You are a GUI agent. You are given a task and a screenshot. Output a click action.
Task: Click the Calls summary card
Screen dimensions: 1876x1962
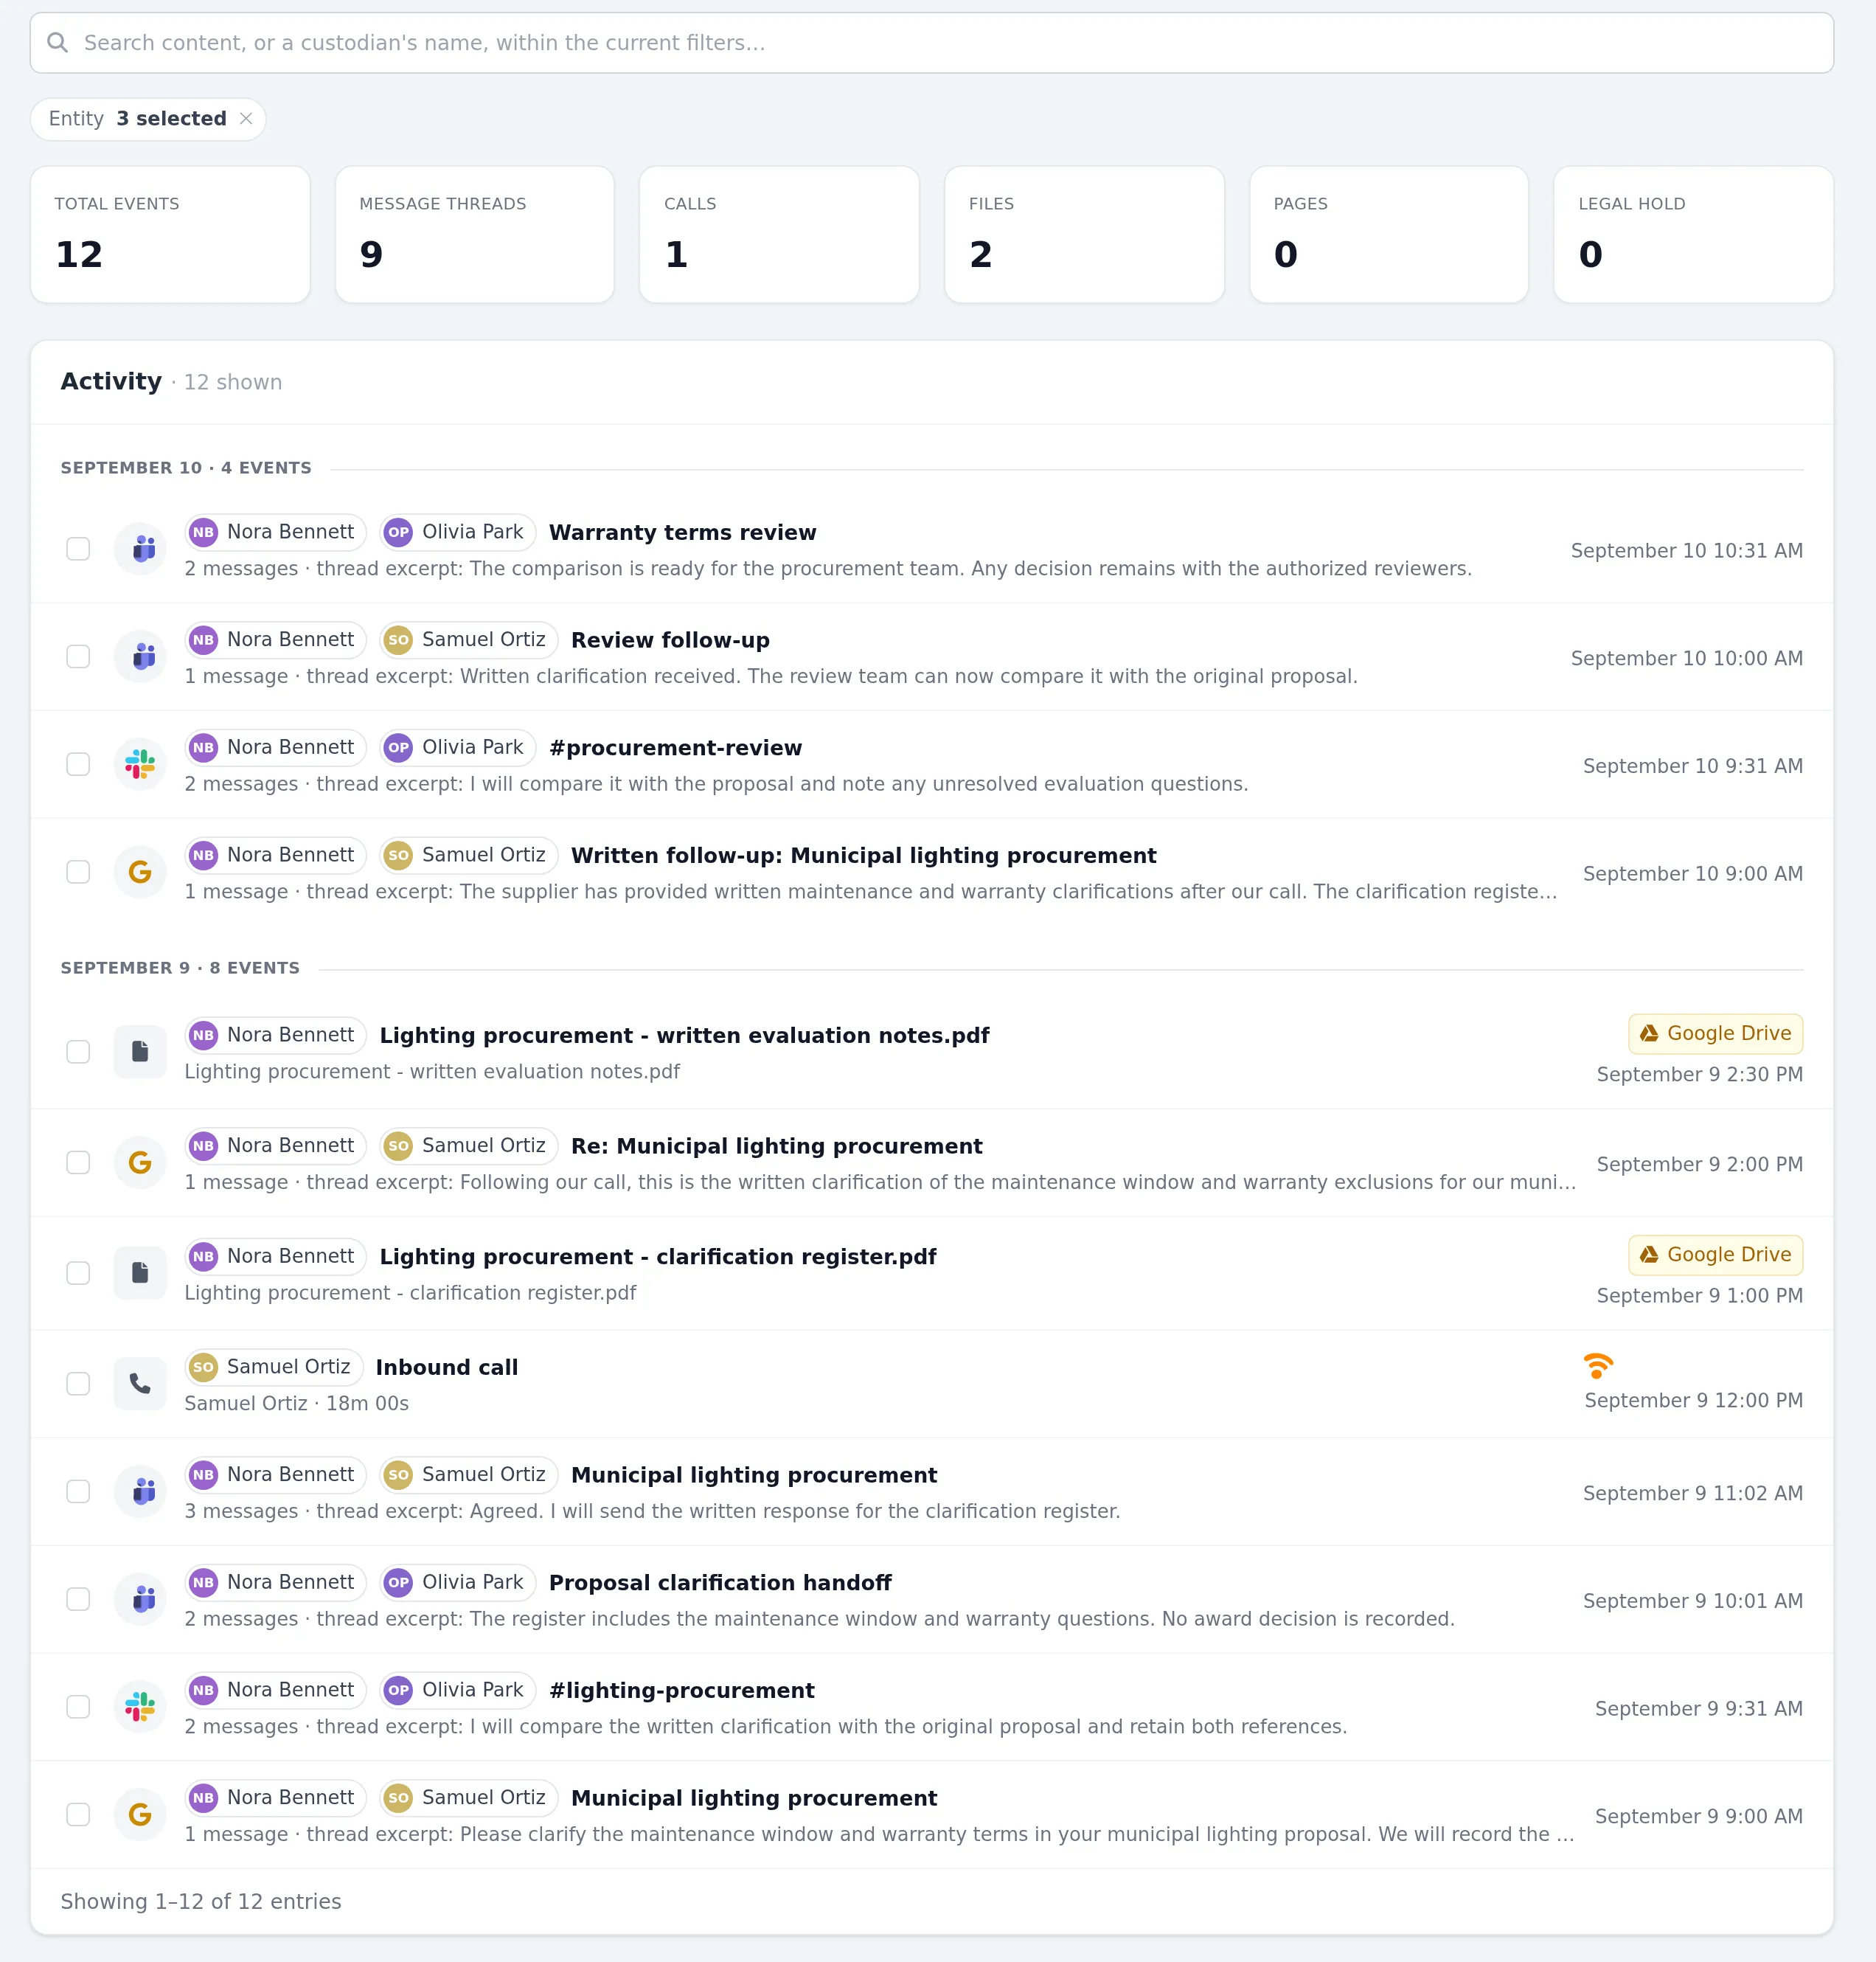tap(779, 235)
